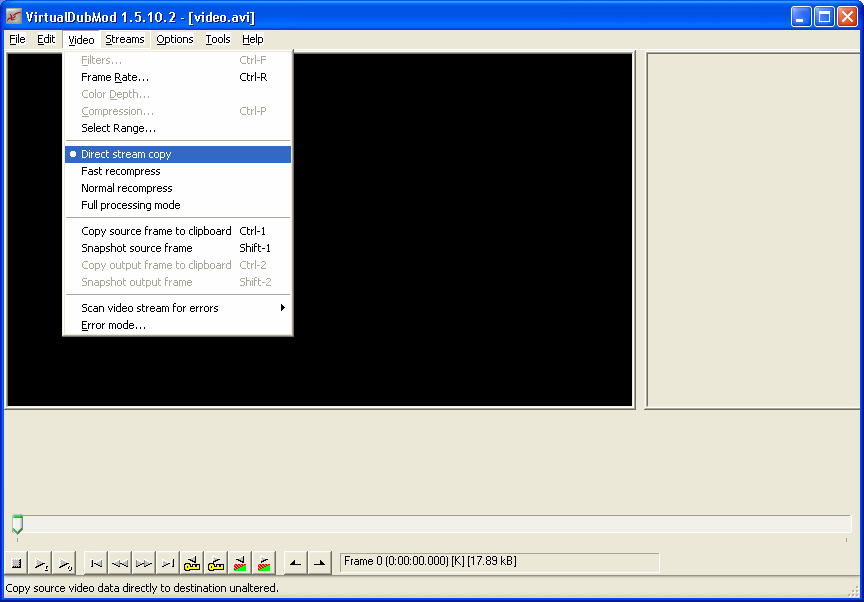Set selection end mark-out
864x602 pixels.
pos(320,563)
